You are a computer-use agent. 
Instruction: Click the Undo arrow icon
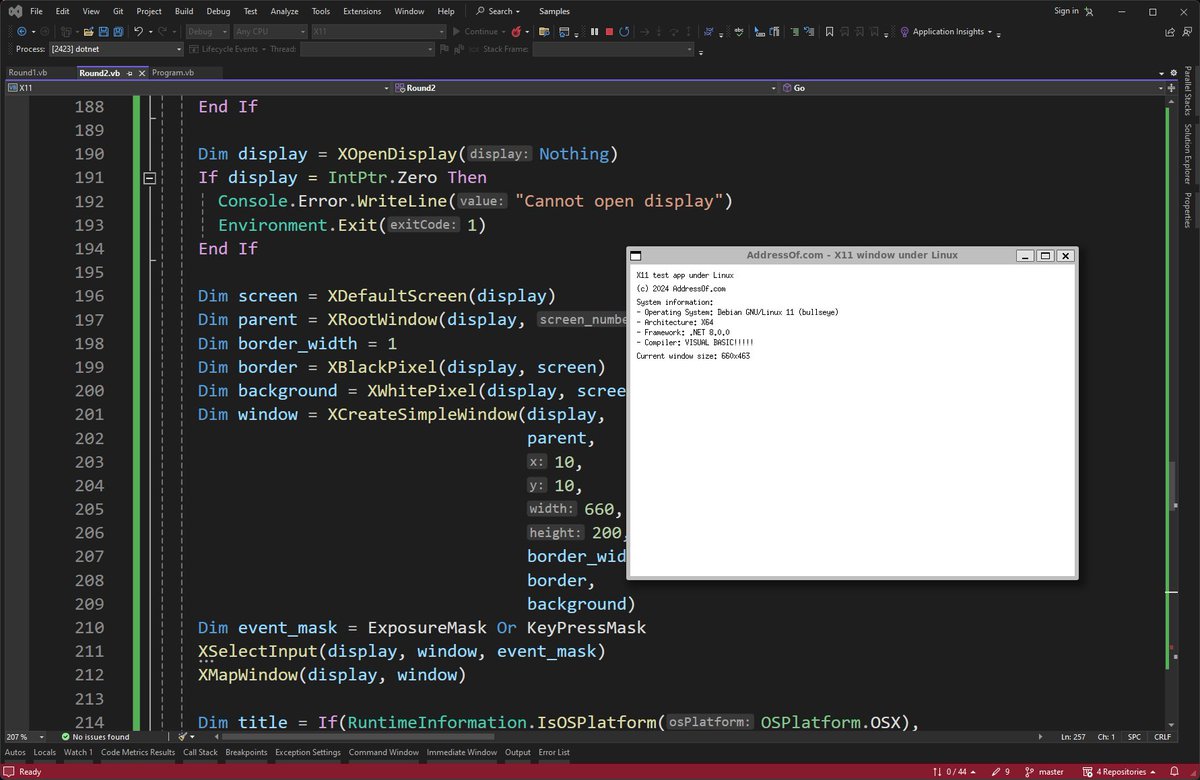tap(139, 31)
